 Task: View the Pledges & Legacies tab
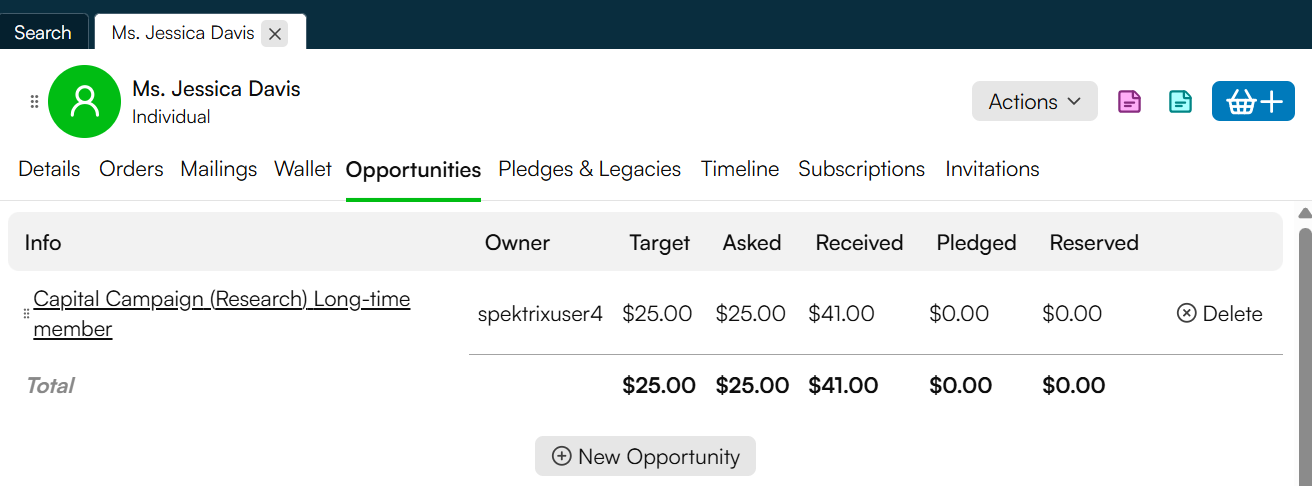(590, 169)
